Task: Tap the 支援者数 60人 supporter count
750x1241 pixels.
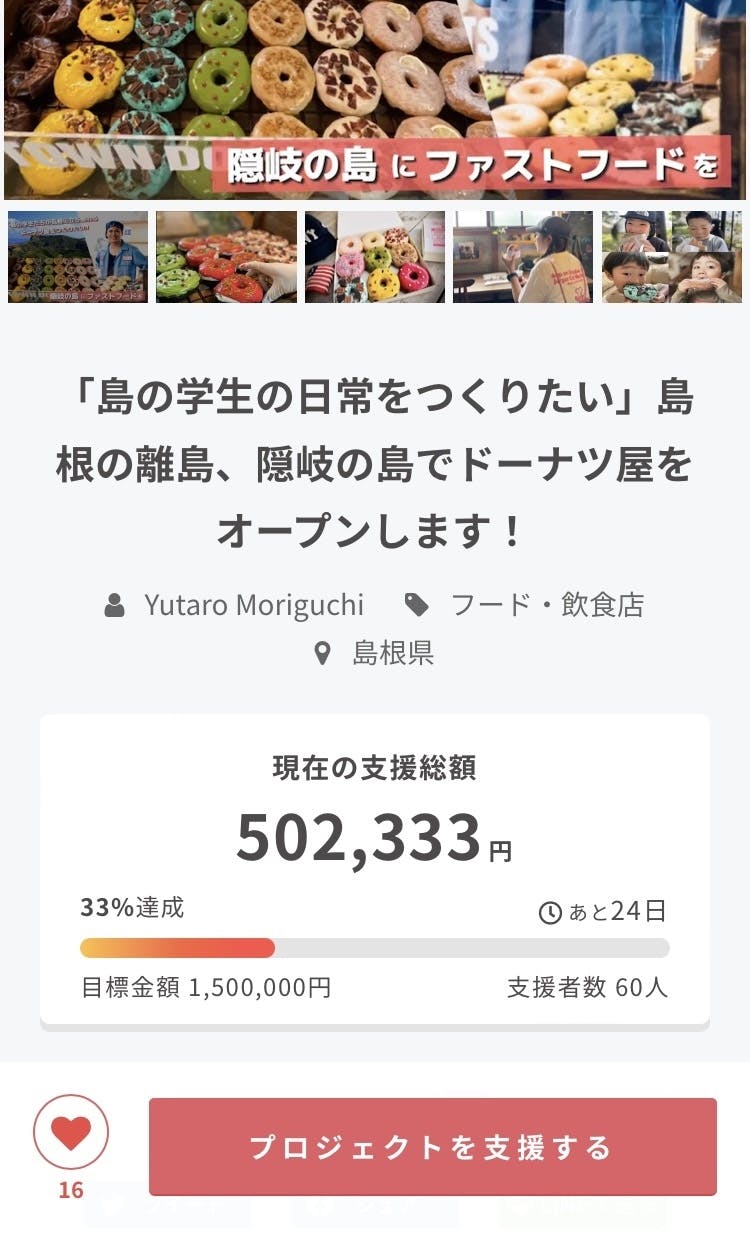Action: click(x=587, y=988)
